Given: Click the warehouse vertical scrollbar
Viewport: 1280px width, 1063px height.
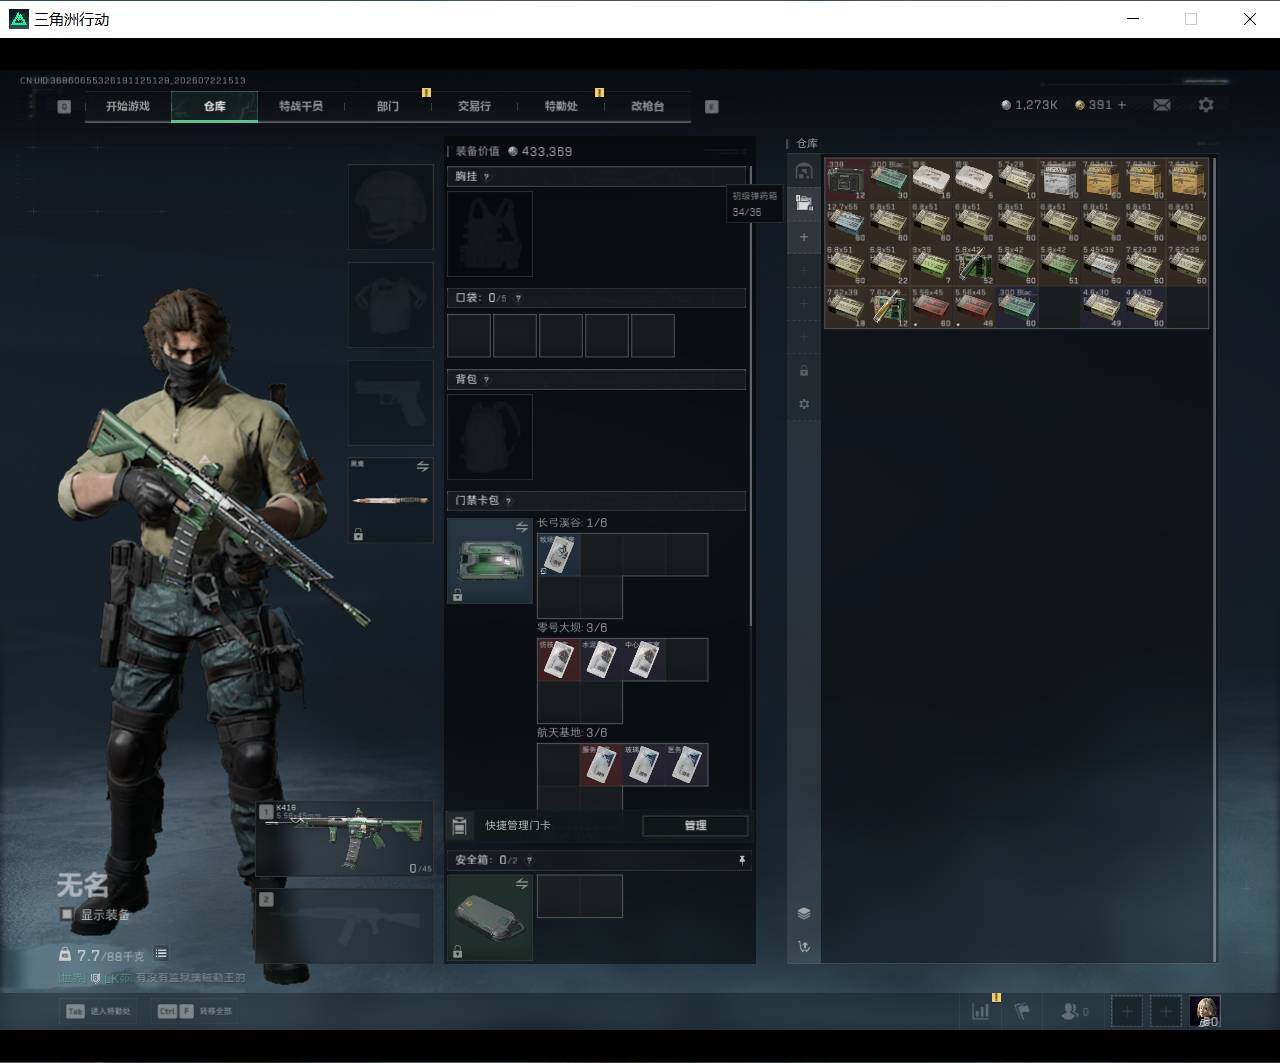Looking at the screenshot, I should click(x=1214, y=558).
